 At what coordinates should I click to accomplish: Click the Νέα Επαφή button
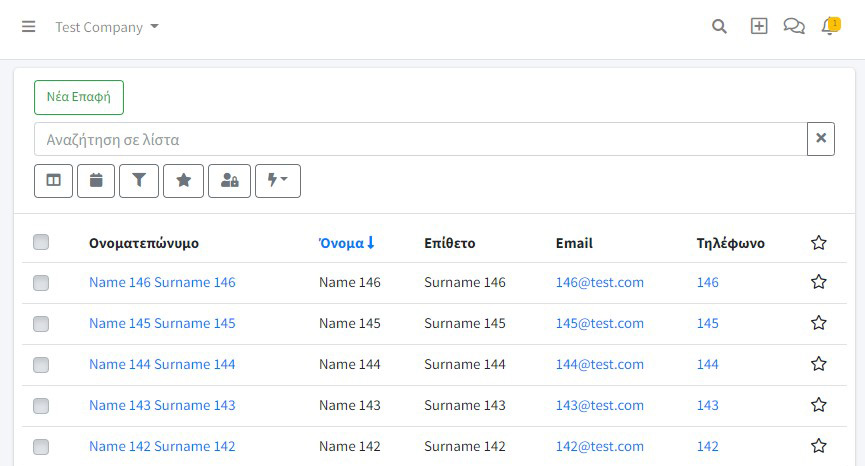79,98
